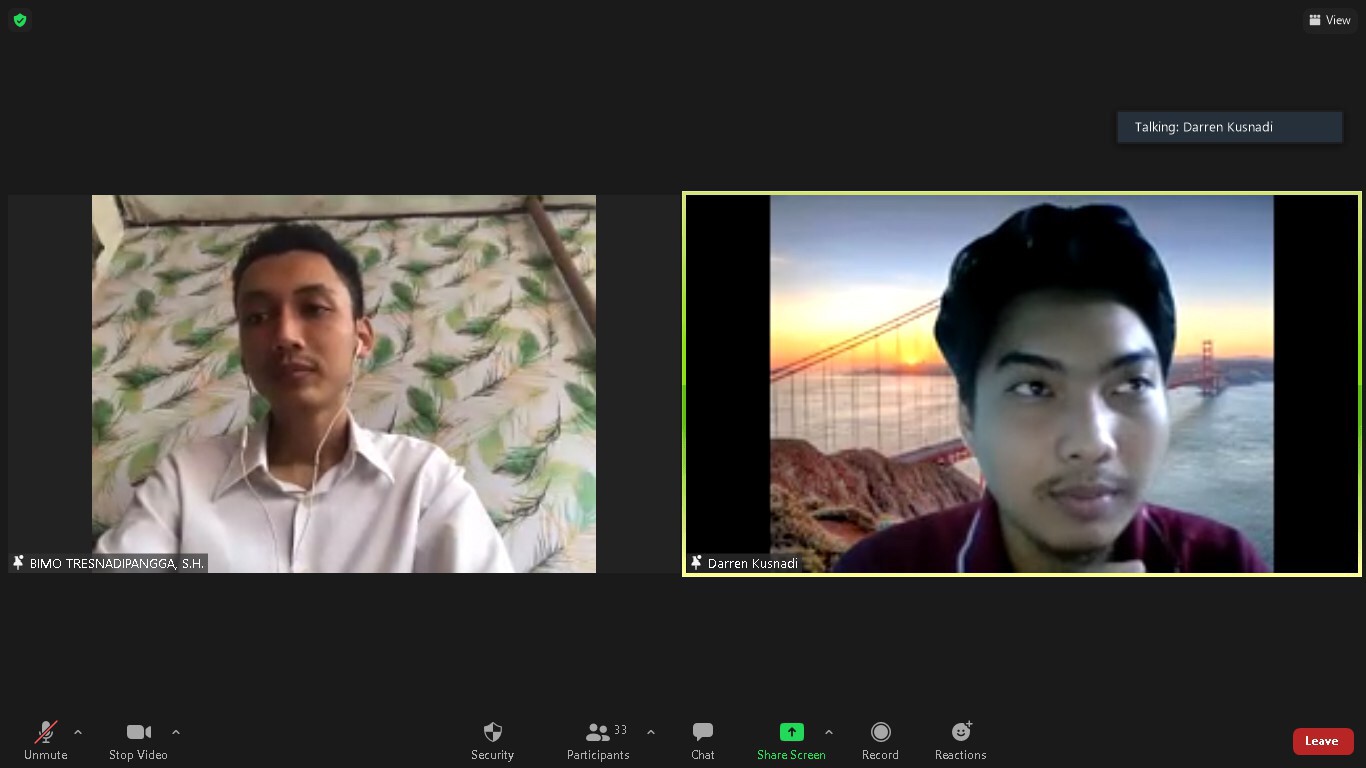1366x768 pixels.
Task: Click the Stop Video camera icon
Action: 139,732
